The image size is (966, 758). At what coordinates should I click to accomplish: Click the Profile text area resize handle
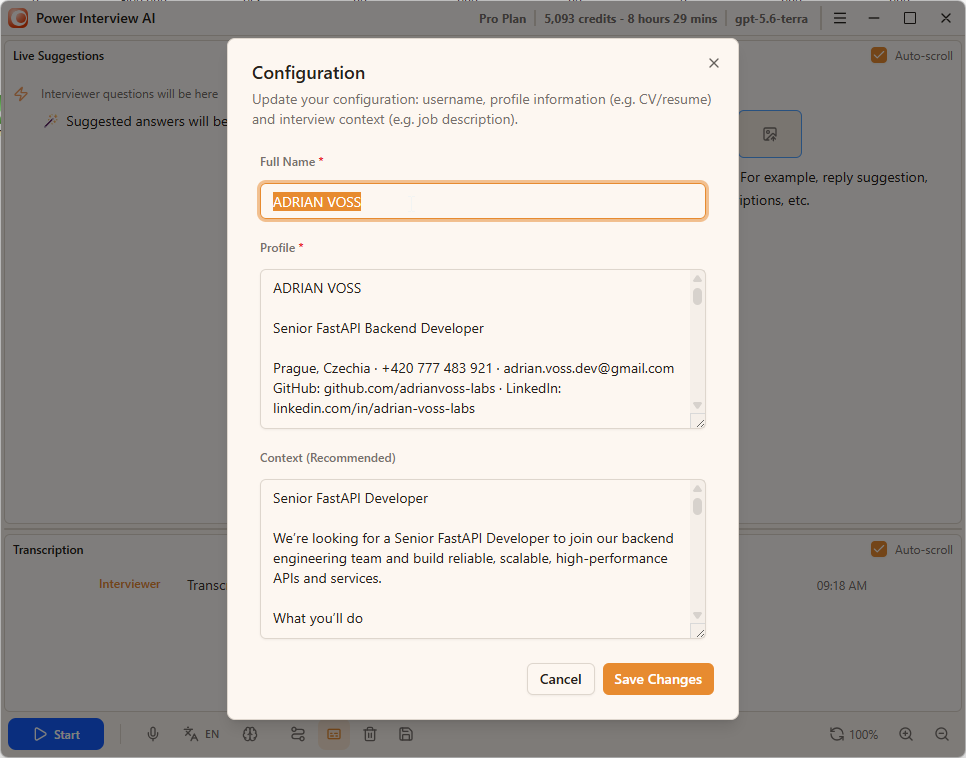(699, 423)
